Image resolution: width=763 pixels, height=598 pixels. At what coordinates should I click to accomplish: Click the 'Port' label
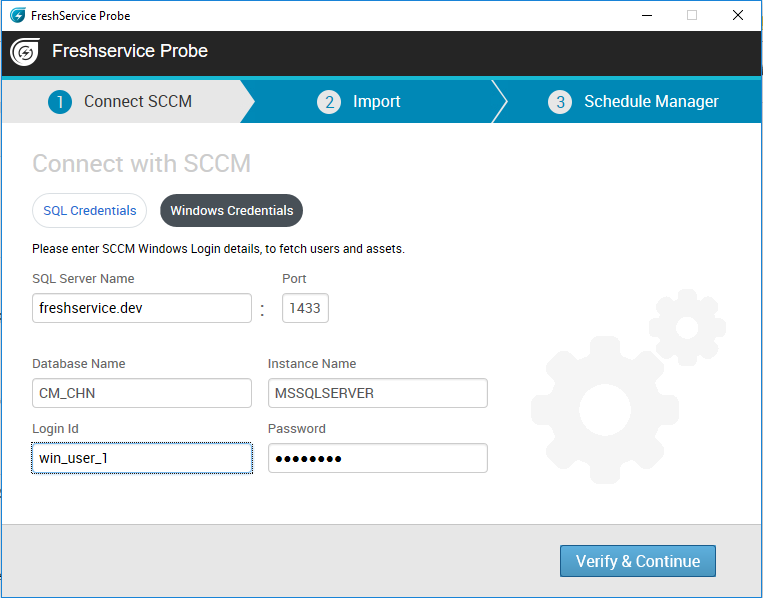tap(294, 279)
